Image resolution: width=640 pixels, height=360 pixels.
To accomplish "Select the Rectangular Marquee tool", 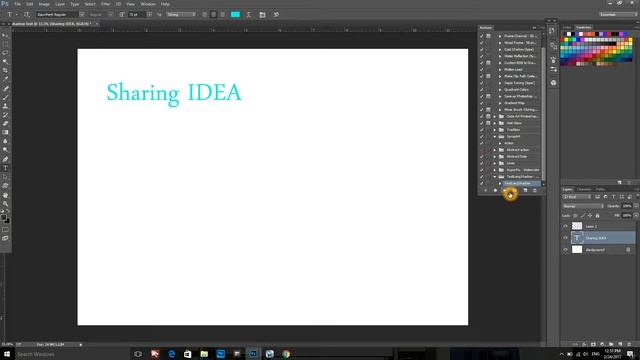I will [5, 44].
